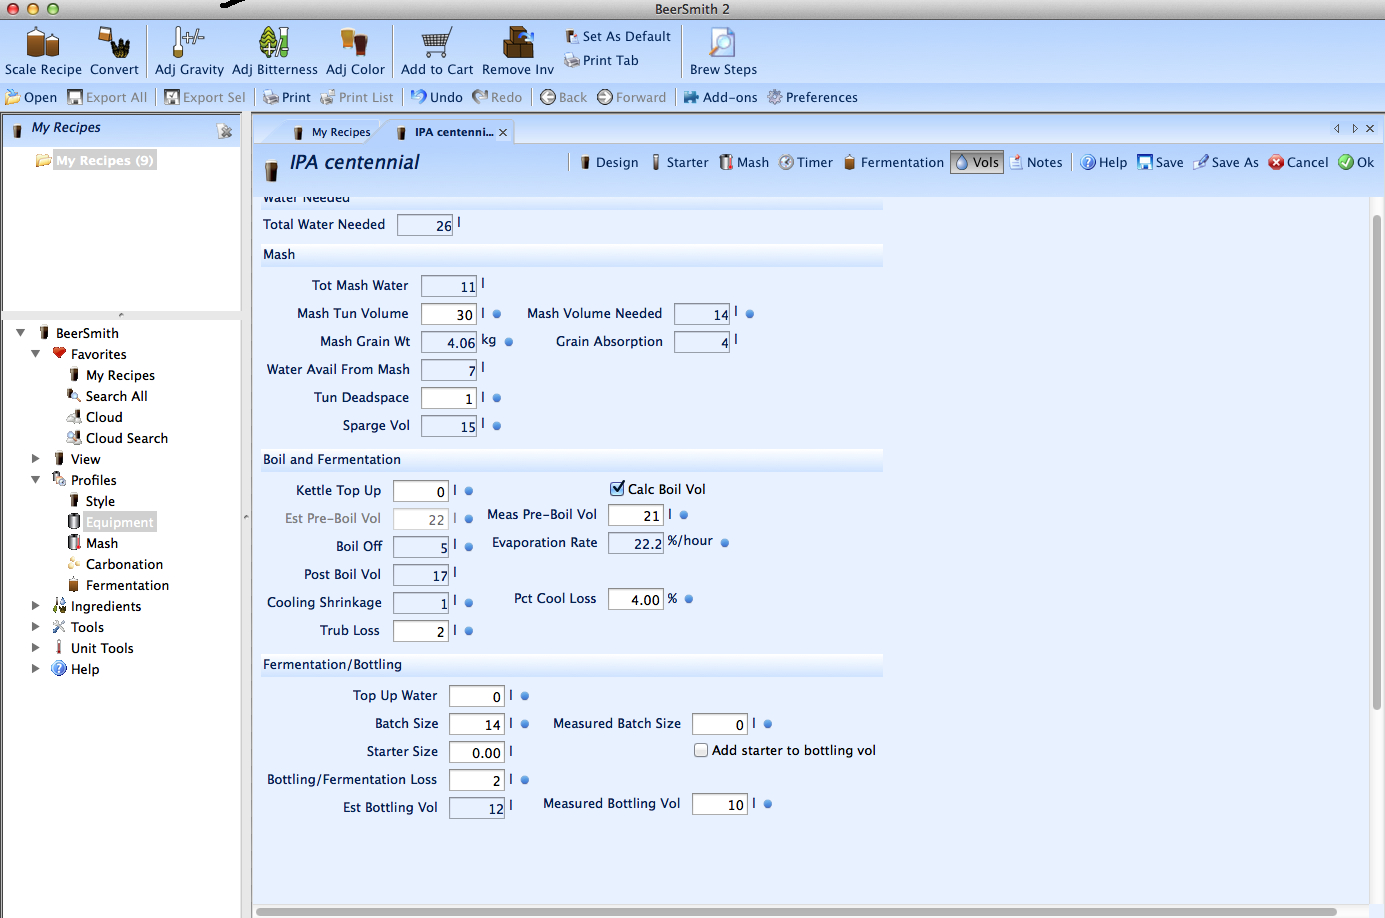Expand the Tools tree node

point(36,627)
